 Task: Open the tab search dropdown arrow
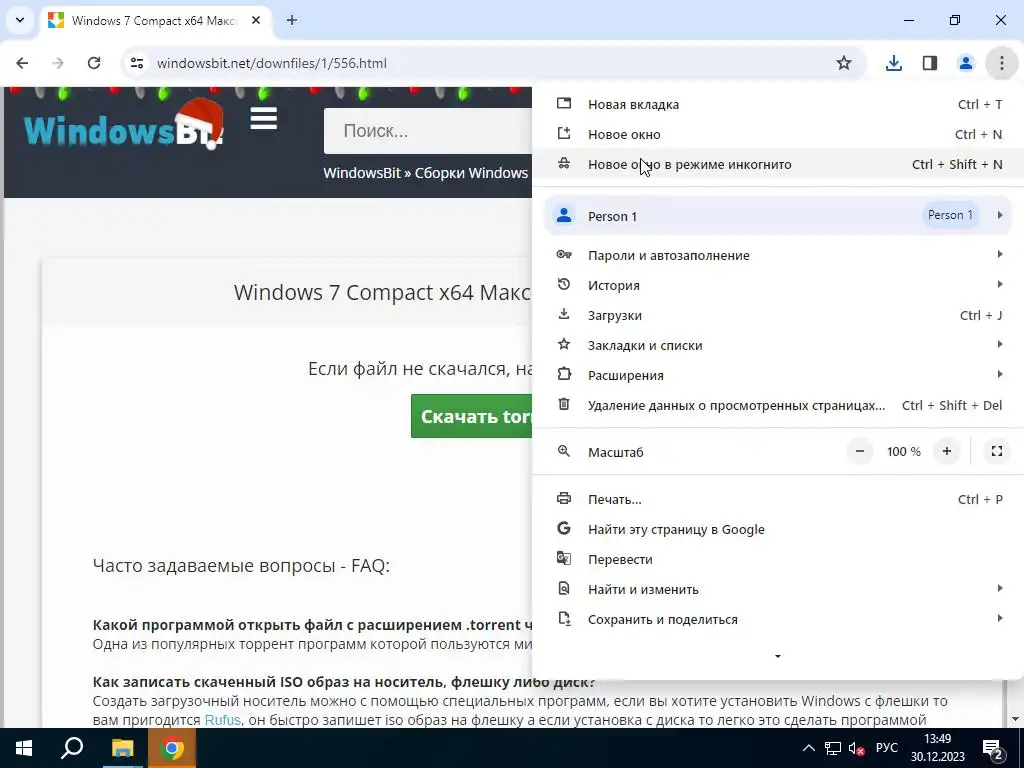click(20, 20)
